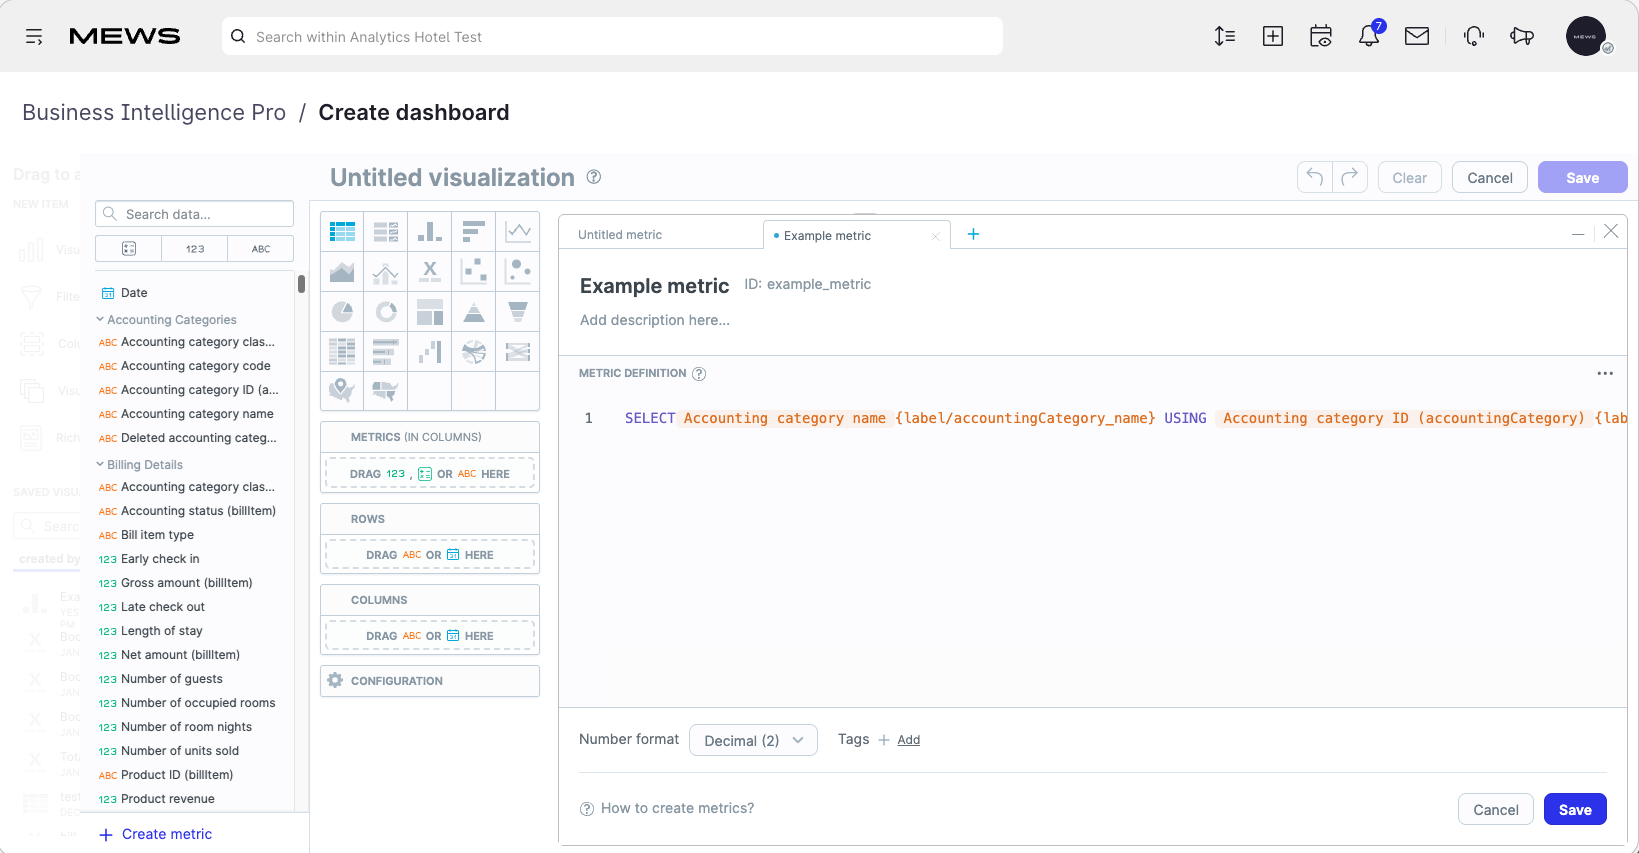The width and height of the screenshot is (1639, 853).
Task: Choose the heatmap chart type
Action: point(342,352)
